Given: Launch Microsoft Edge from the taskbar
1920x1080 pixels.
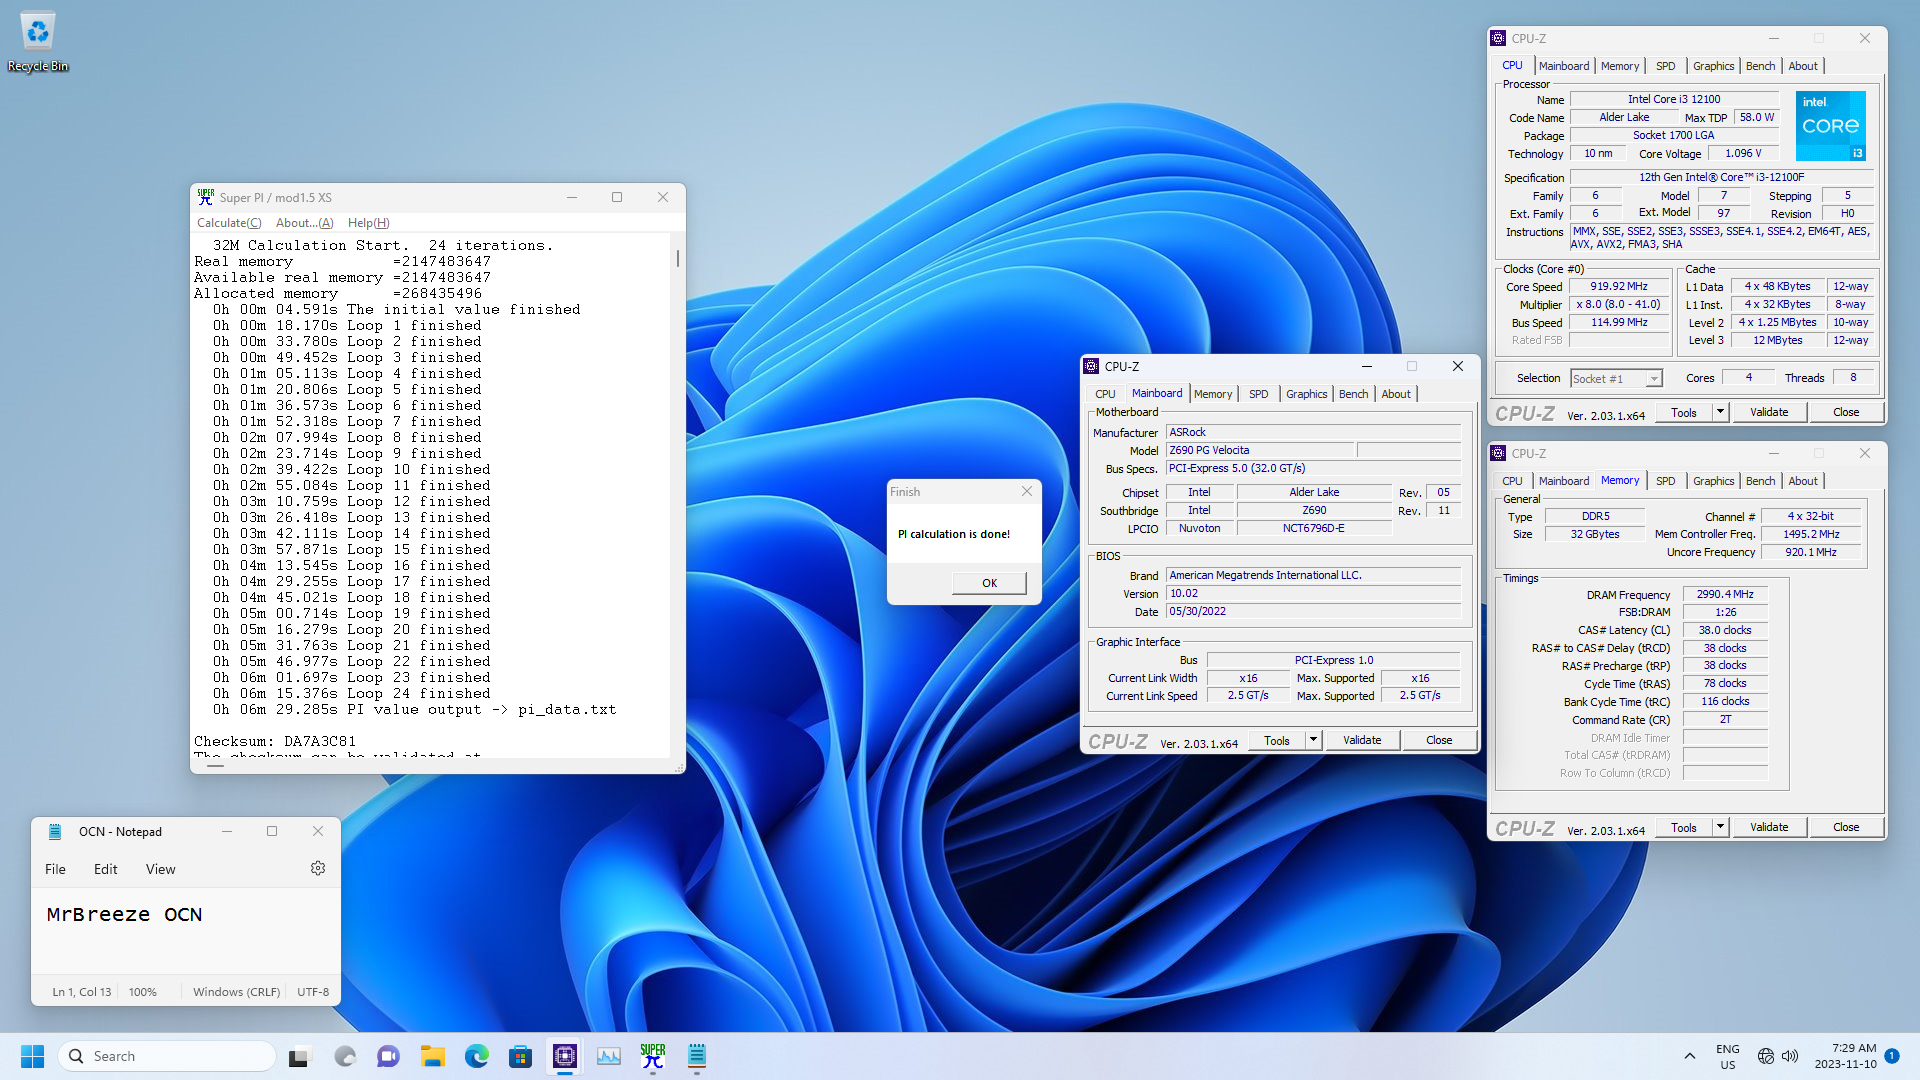Looking at the screenshot, I should tap(476, 1056).
